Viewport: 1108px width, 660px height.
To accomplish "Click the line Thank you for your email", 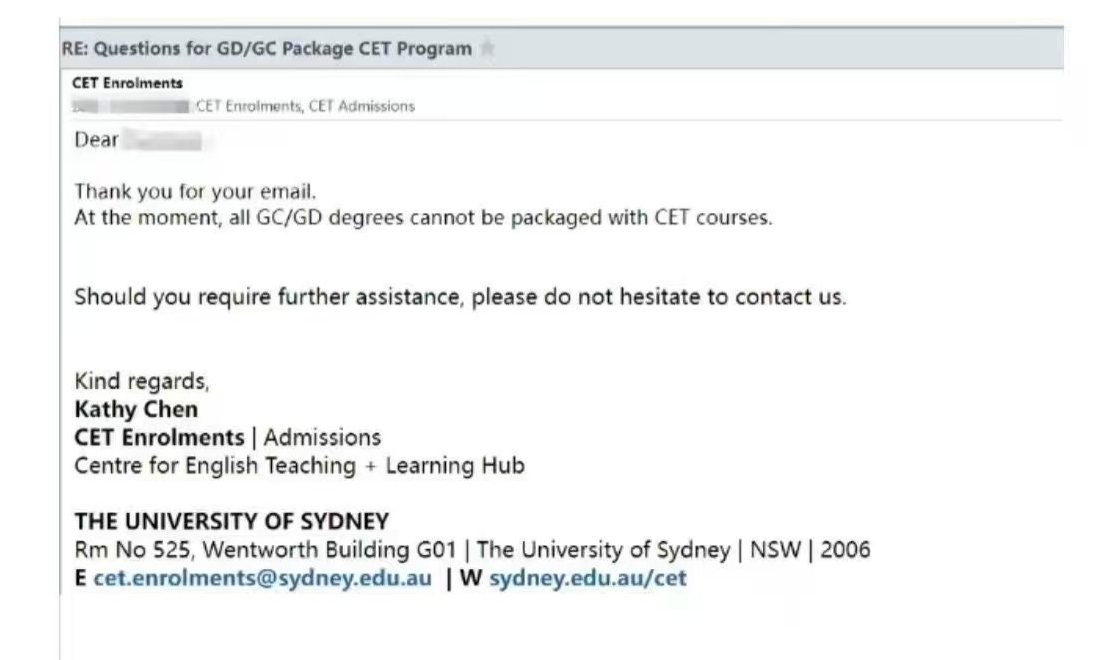I will [195, 191].
